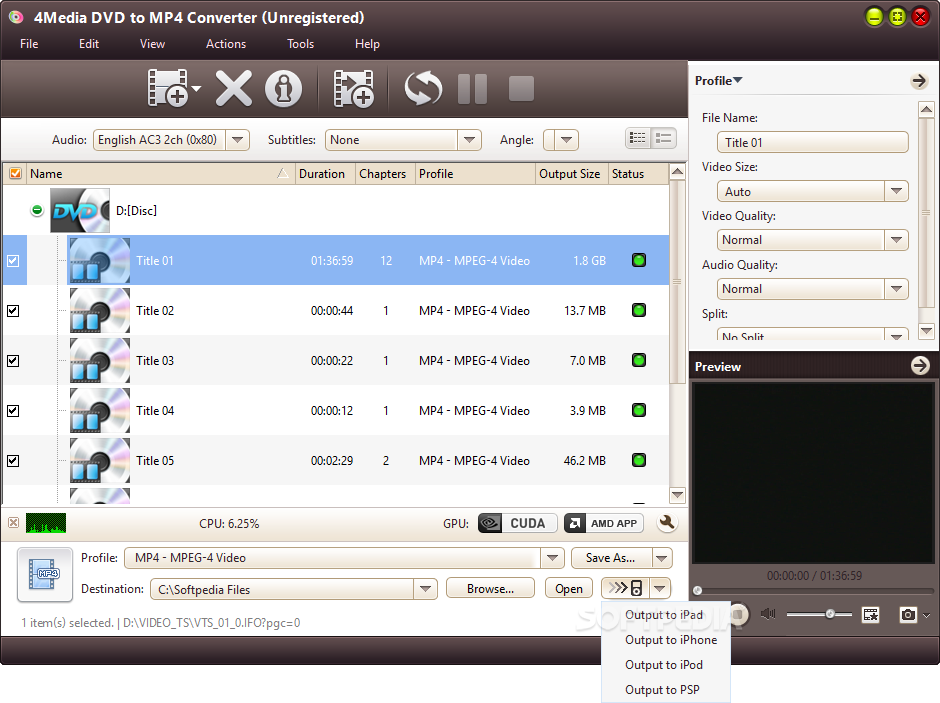The height and width of the screenshot is (703, 940).
Task: Click the preview seek bar handle
Action: tap(697, 591)
